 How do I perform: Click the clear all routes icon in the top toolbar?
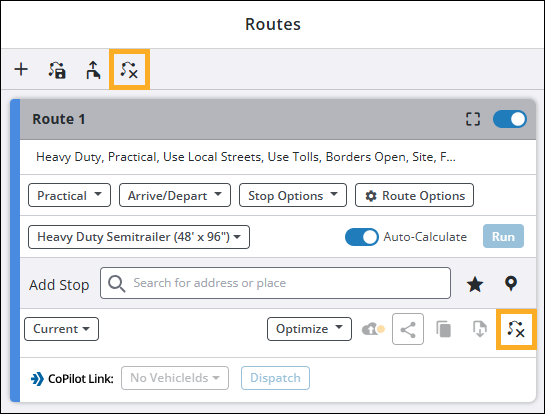[x=129, y=70]
